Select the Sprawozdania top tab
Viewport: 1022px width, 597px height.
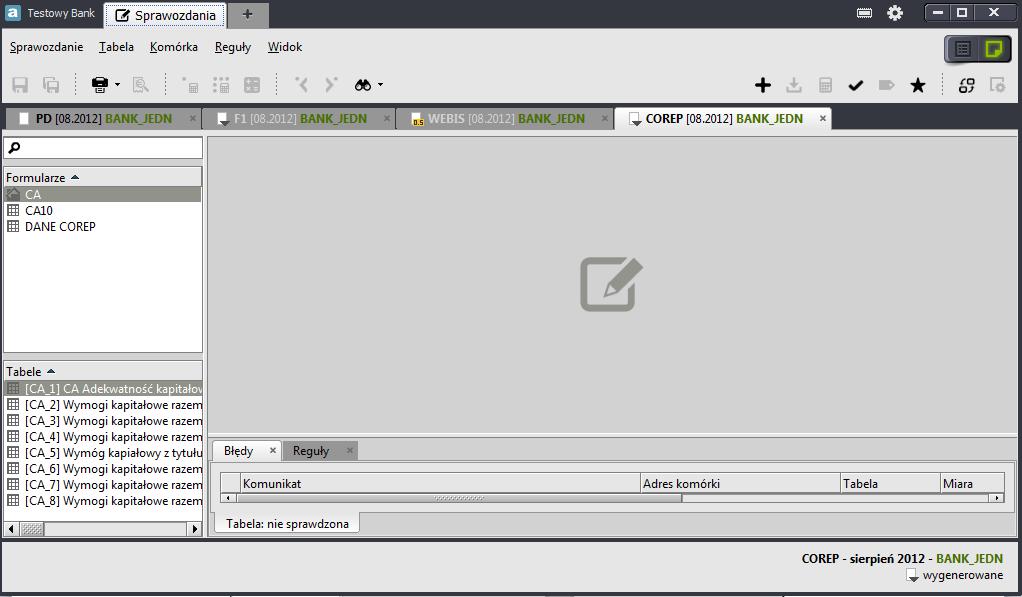point(165,15)
